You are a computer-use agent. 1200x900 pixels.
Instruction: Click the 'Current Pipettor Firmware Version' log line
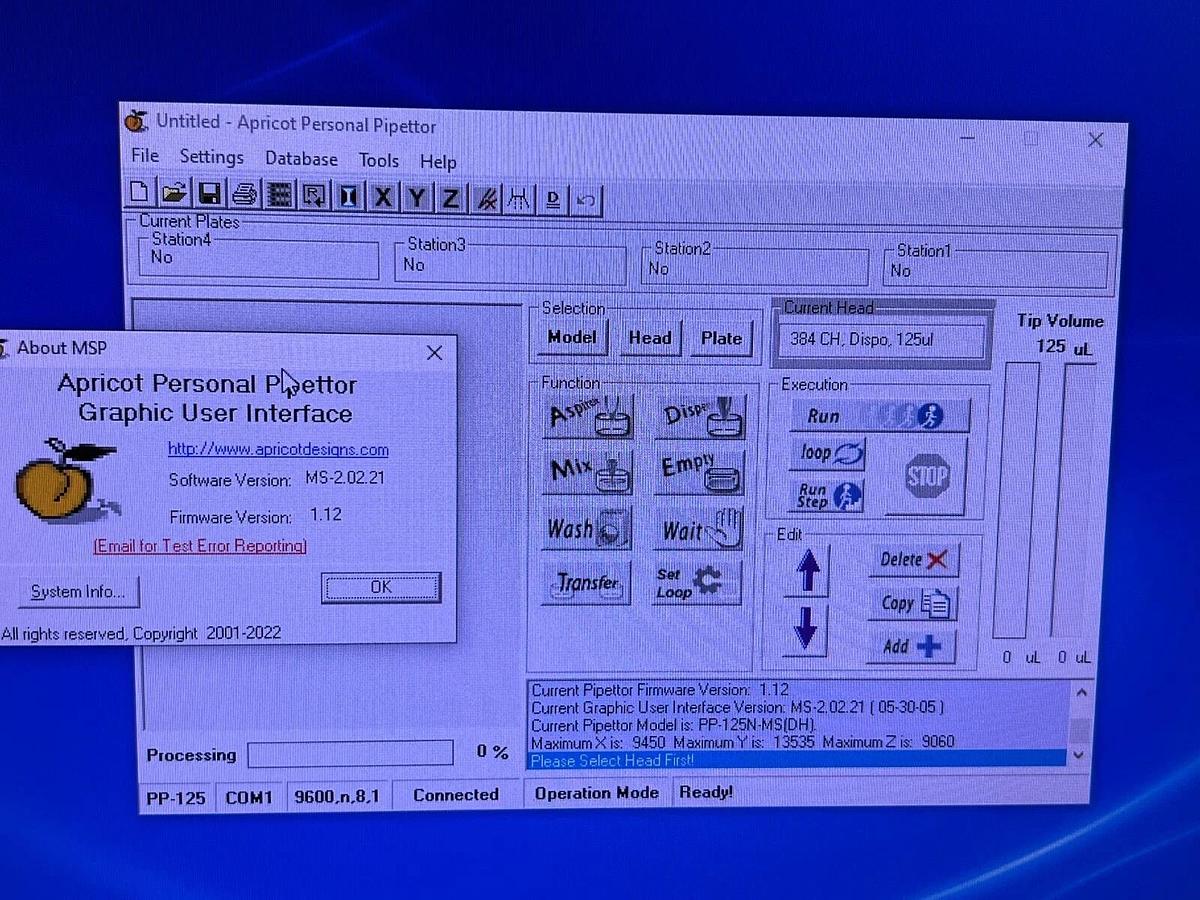660,690
